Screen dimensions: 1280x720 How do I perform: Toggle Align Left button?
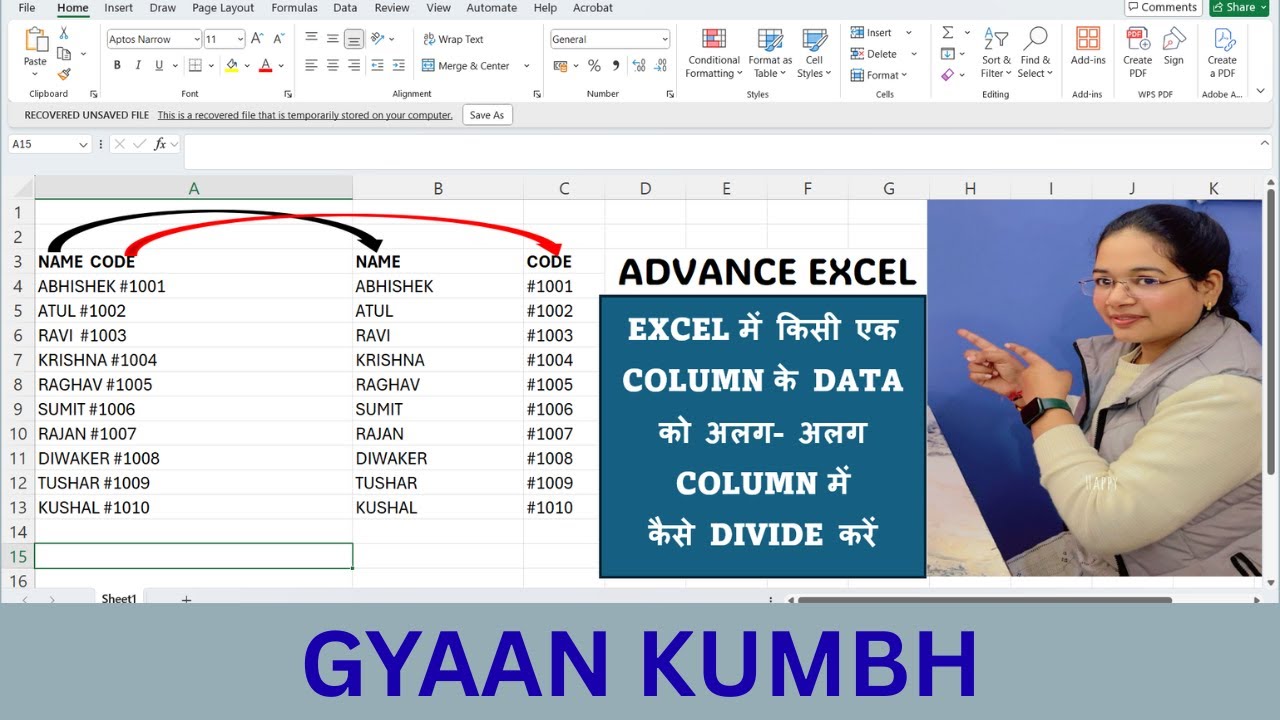(x=311, y=66)
